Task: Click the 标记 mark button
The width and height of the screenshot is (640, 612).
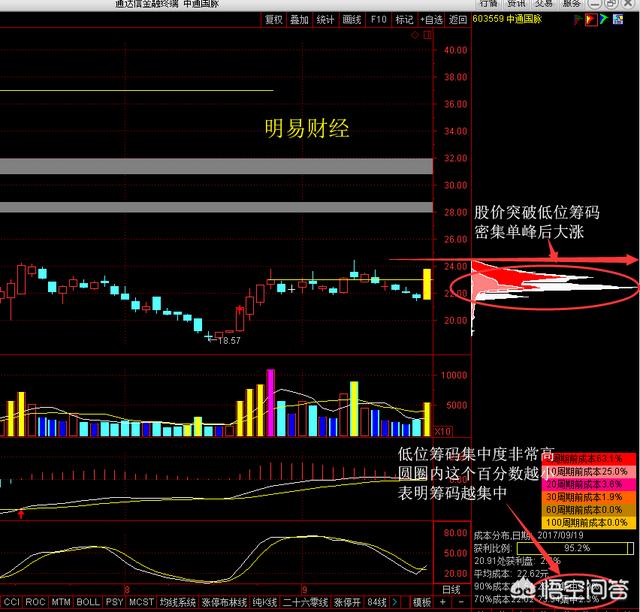Action: (404, 19)
